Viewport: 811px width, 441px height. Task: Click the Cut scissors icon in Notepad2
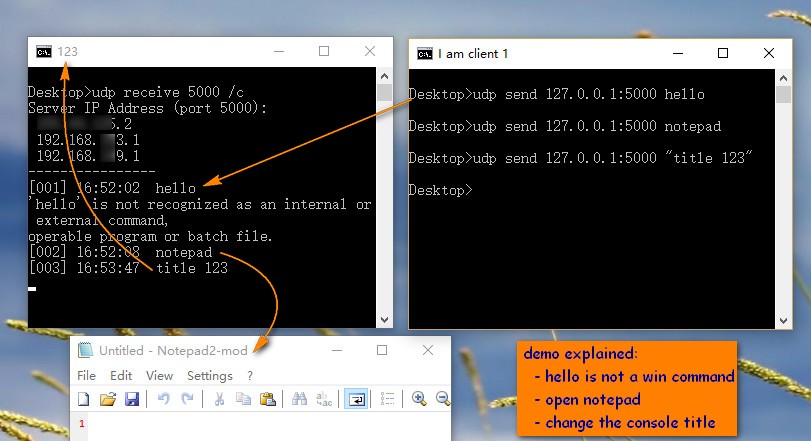(x=219, y=399)
